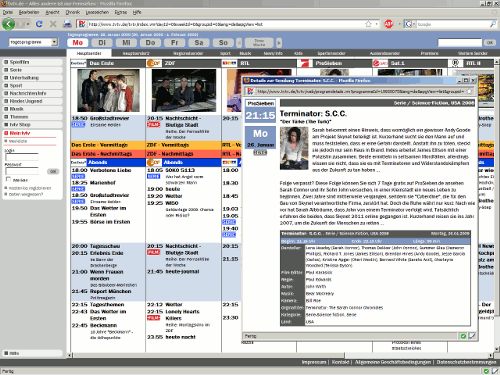
Task: Open the Adblock Plus red ABP icon
Action: click(389, 24)
